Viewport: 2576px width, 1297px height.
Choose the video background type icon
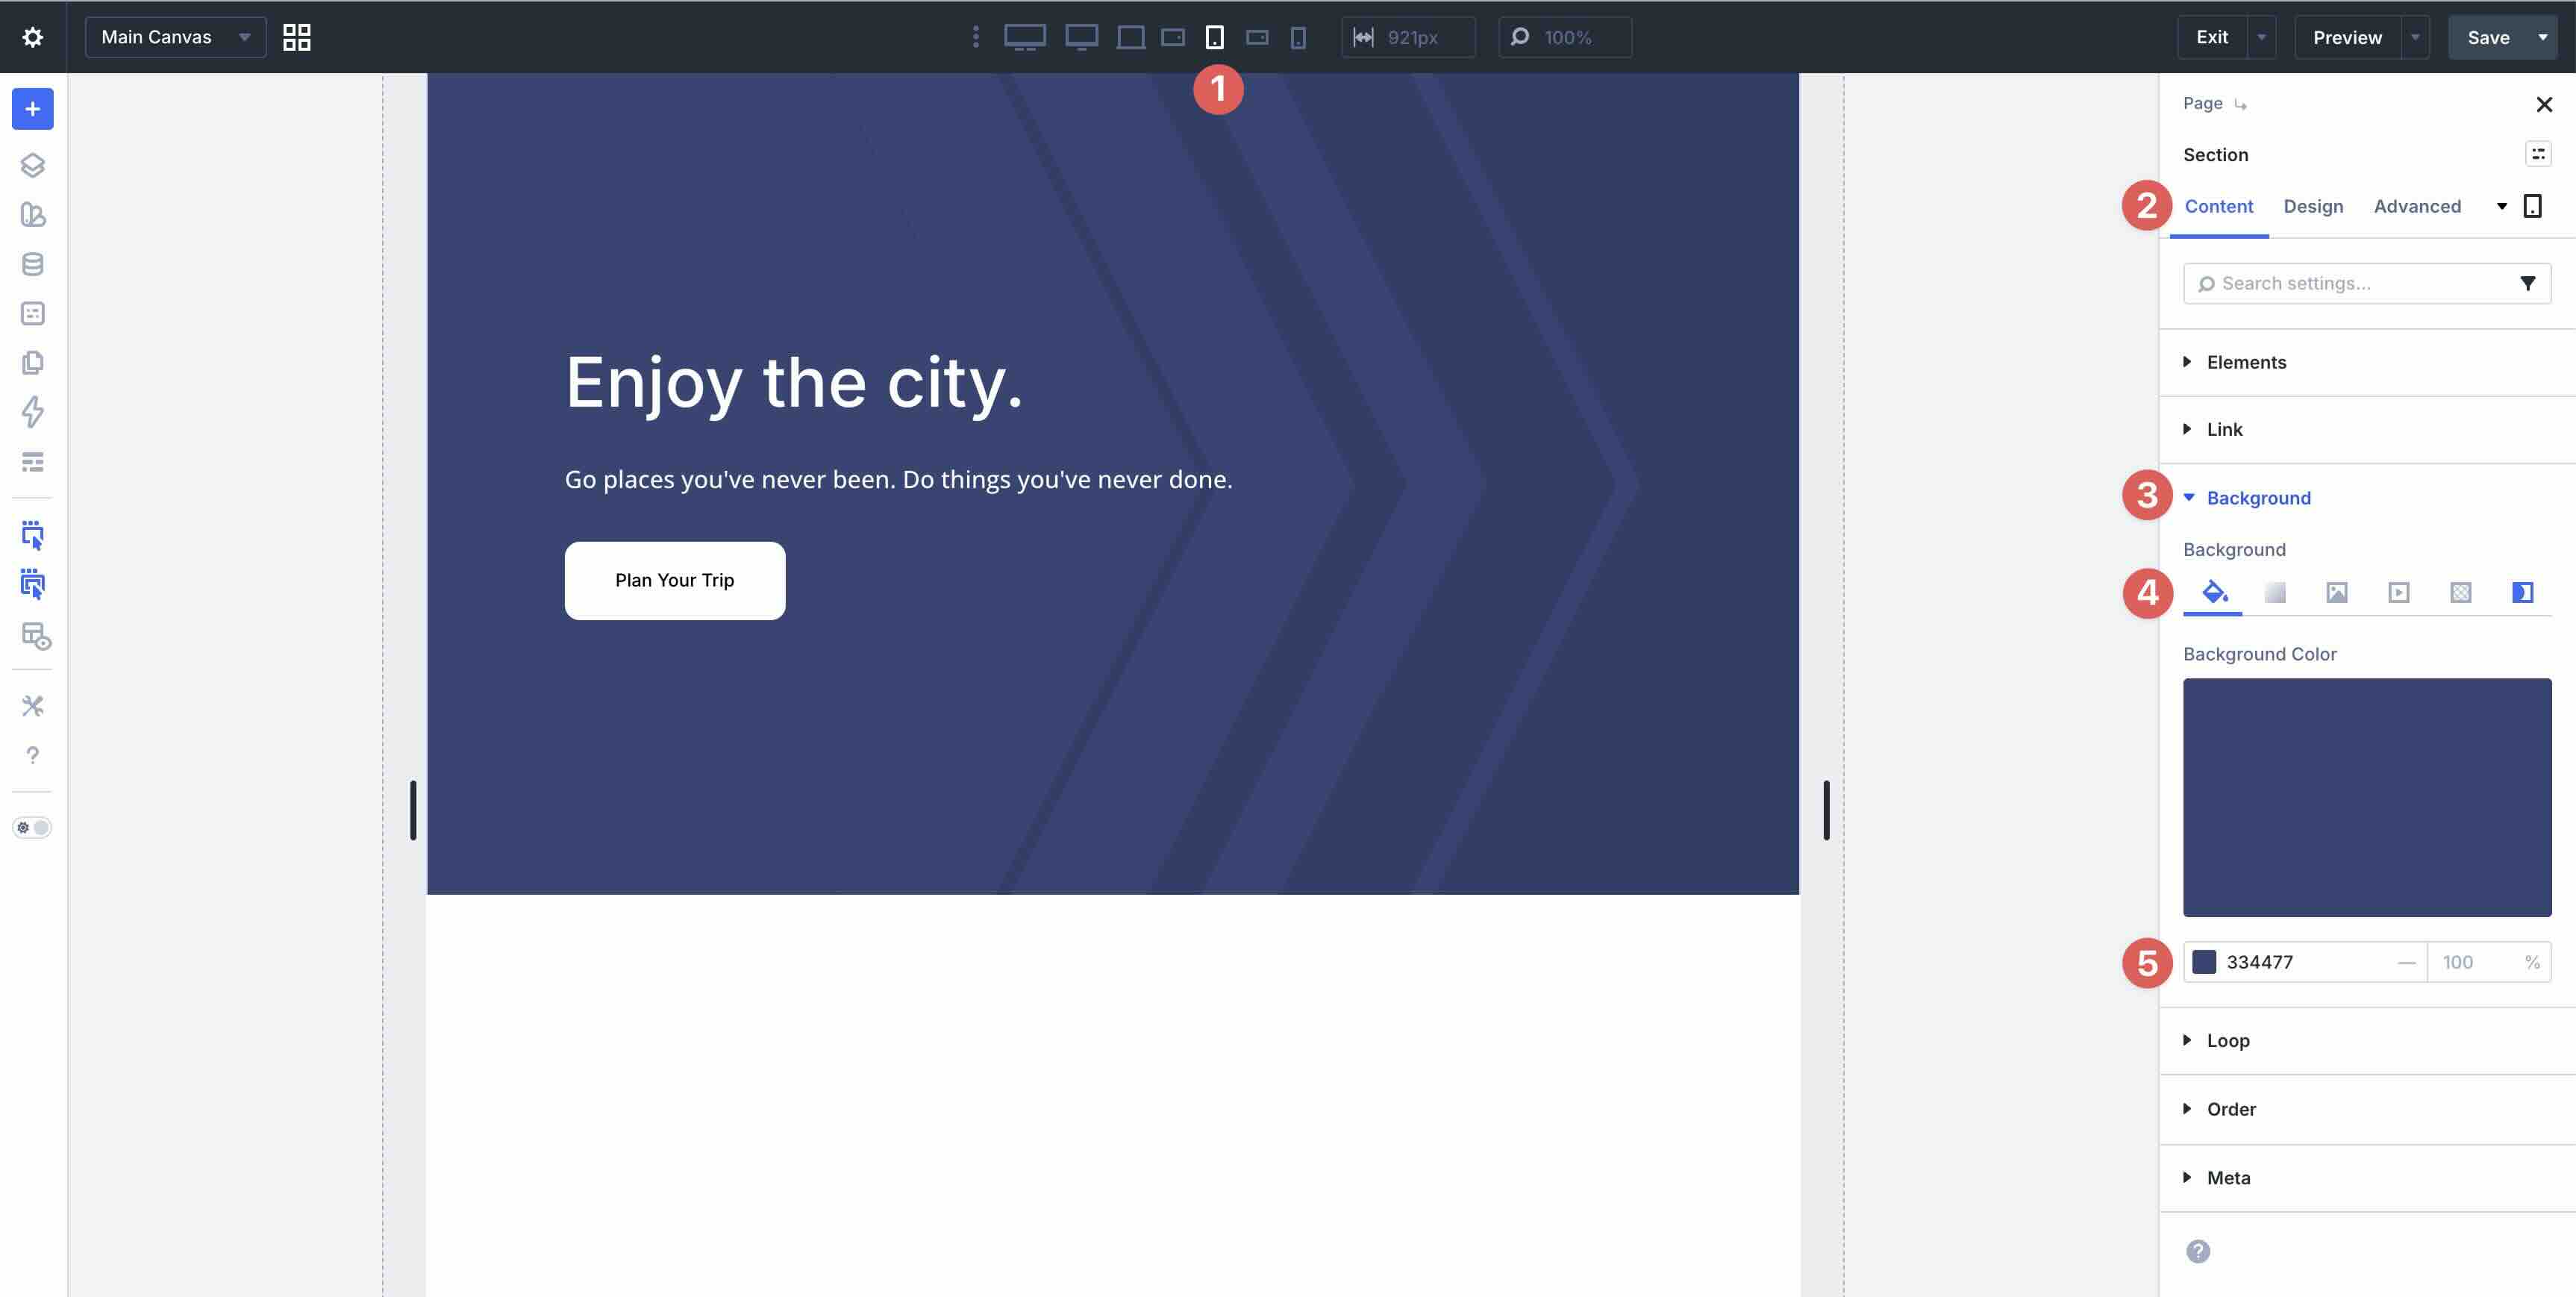coord(2399,592)
